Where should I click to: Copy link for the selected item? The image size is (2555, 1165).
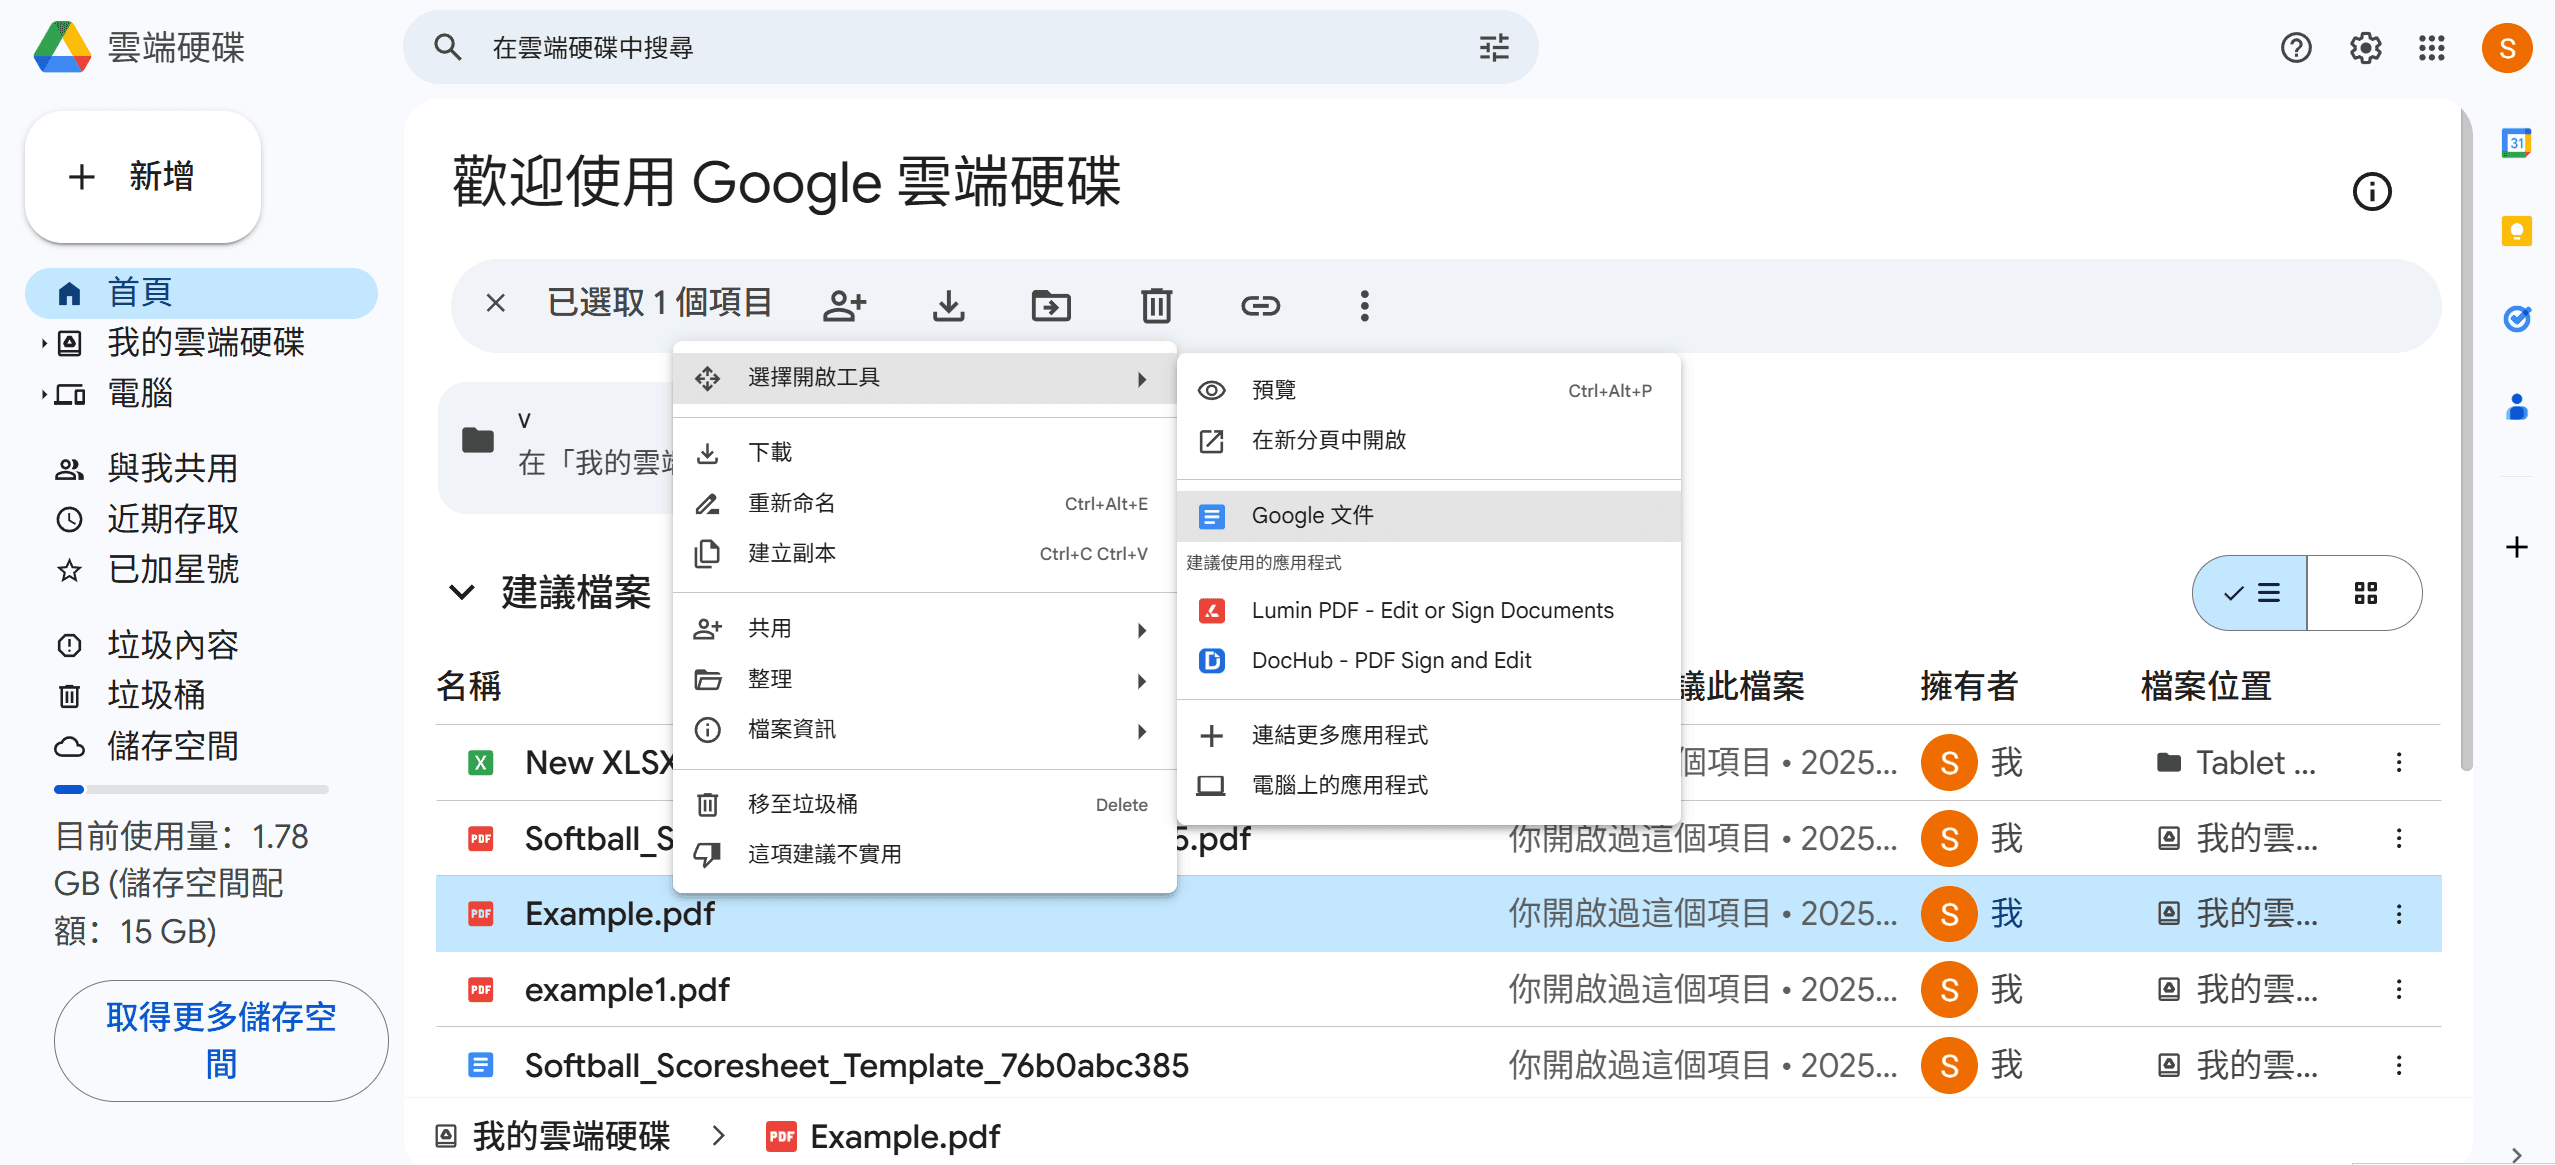(x=1261, y=305)
